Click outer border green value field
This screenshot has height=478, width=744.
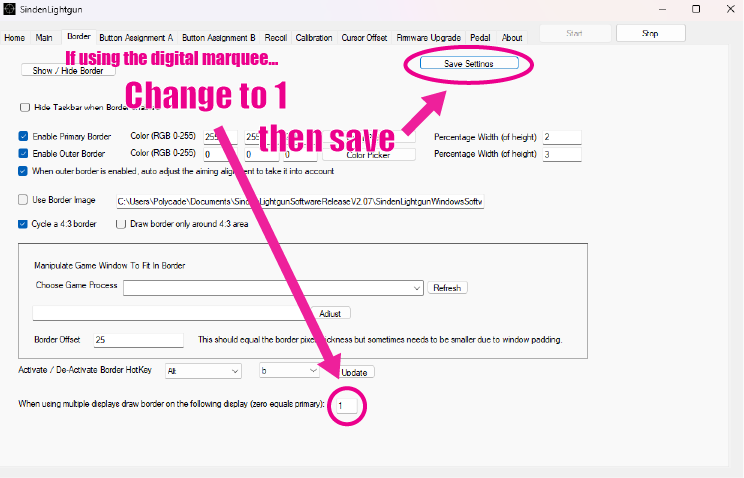[261, 154]
